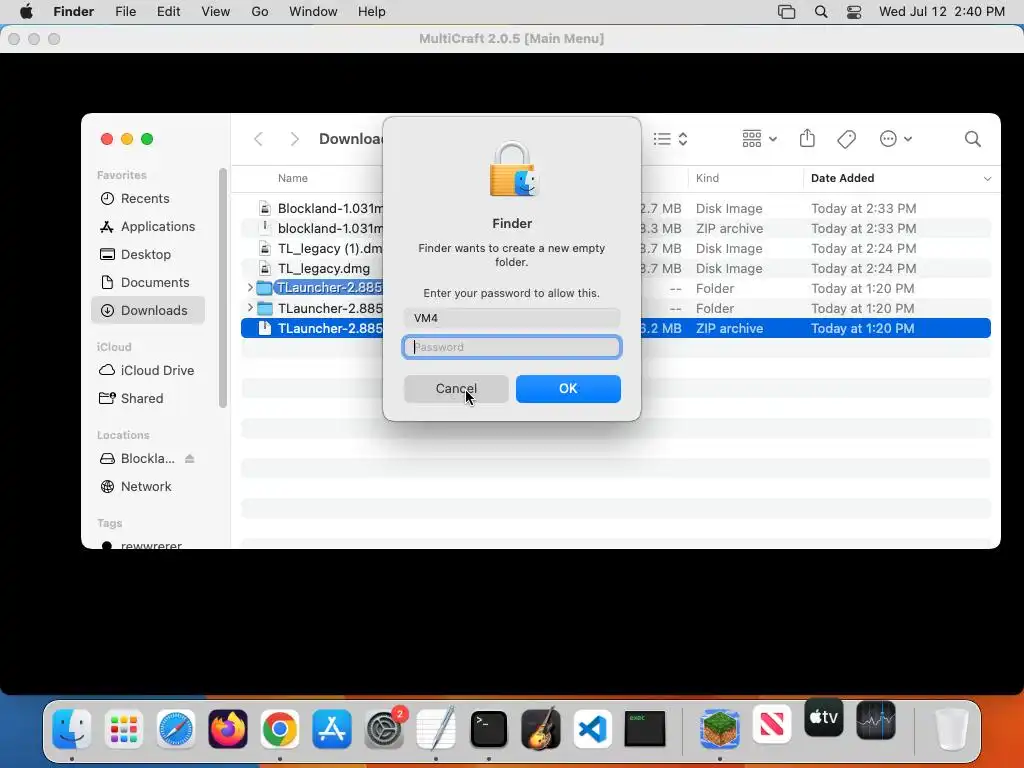Expand the second TLauncher-2.885 folder

(x=249, y=308)
